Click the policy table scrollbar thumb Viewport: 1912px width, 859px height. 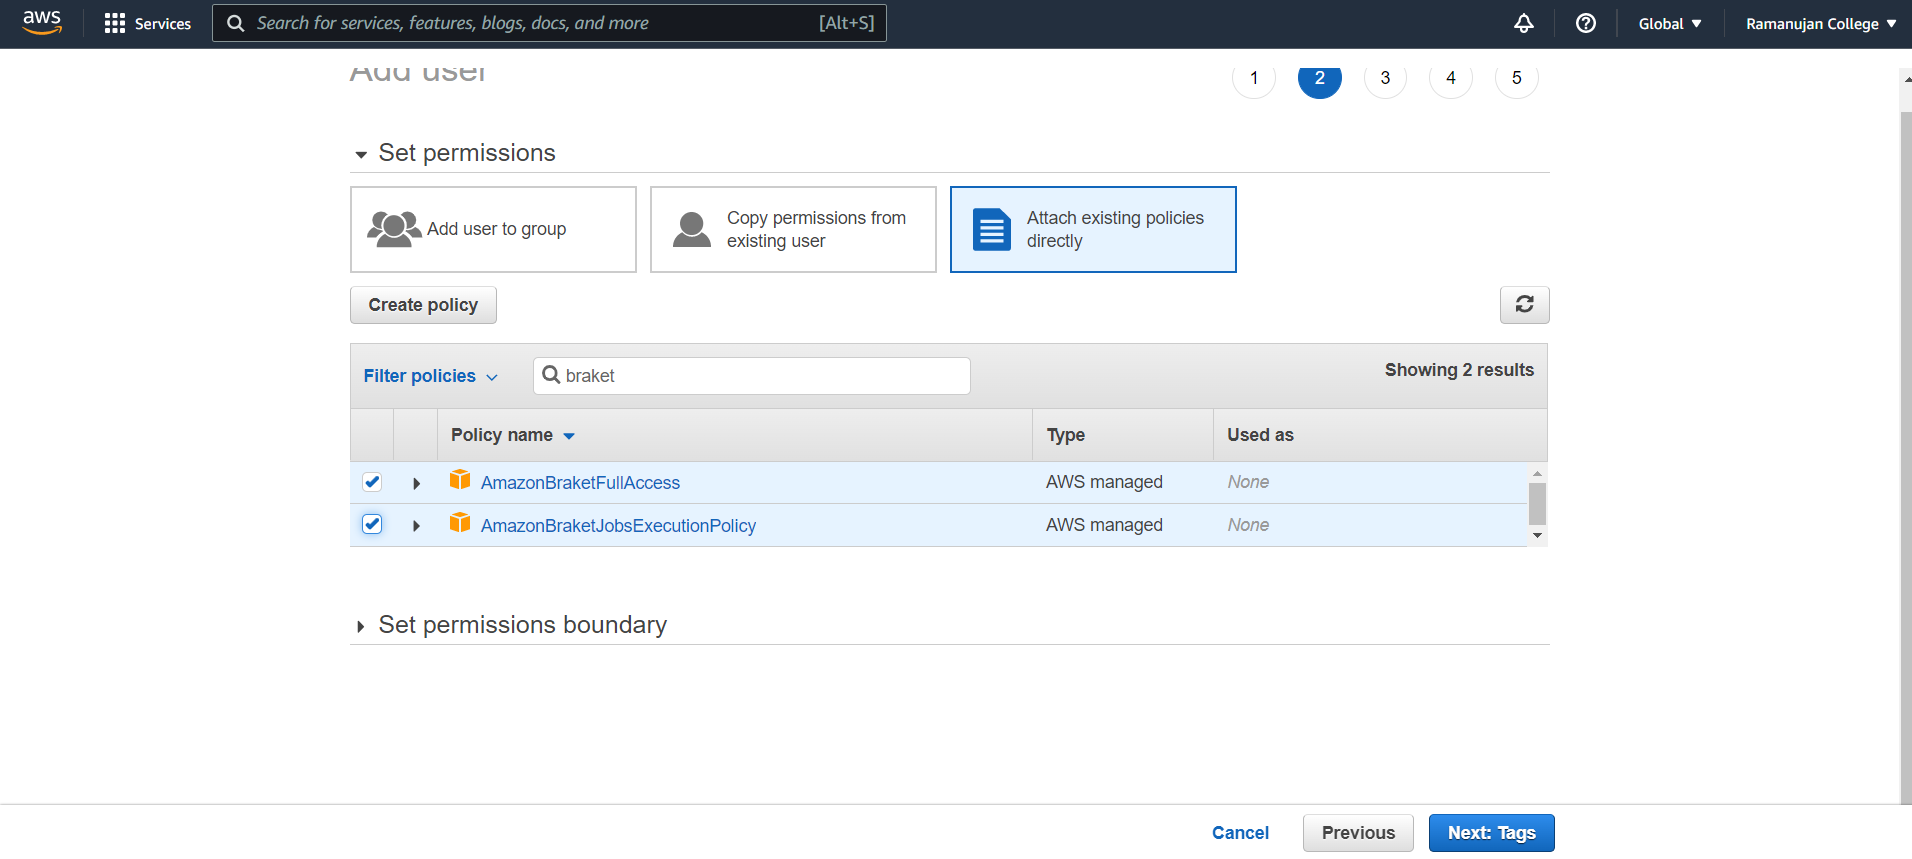1537,504
